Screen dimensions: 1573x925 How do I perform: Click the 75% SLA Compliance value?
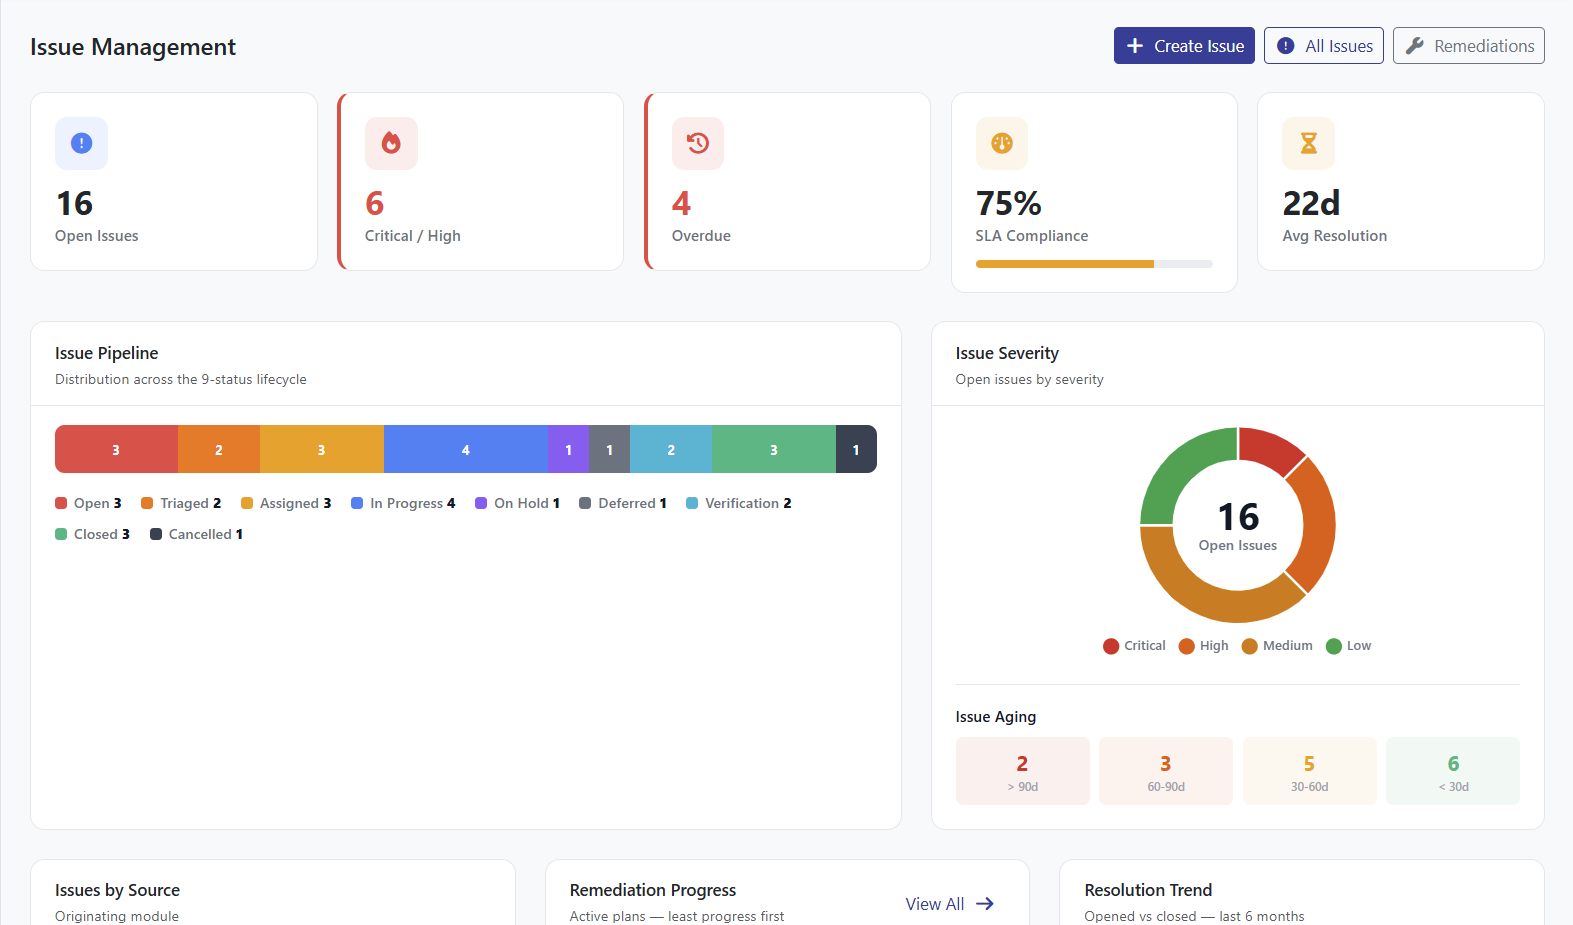[1009, 203]
